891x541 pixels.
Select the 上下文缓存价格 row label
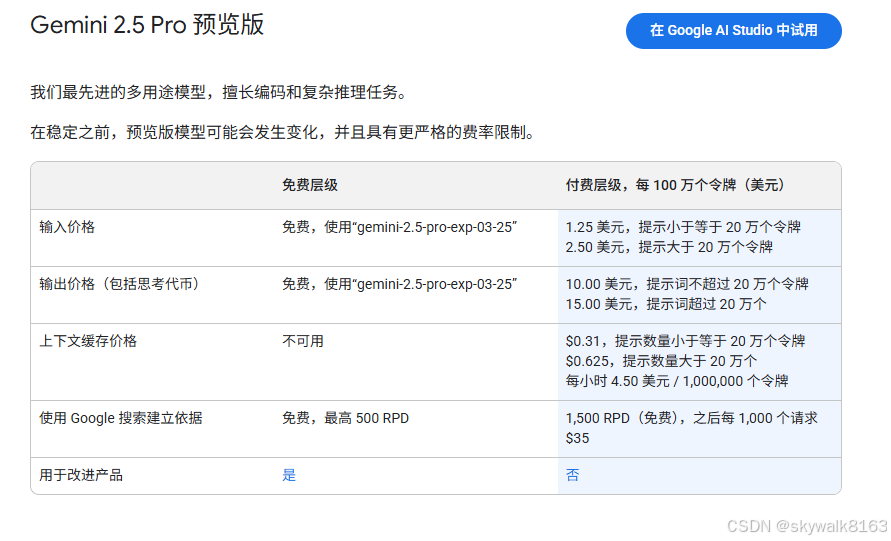(88, 341)
